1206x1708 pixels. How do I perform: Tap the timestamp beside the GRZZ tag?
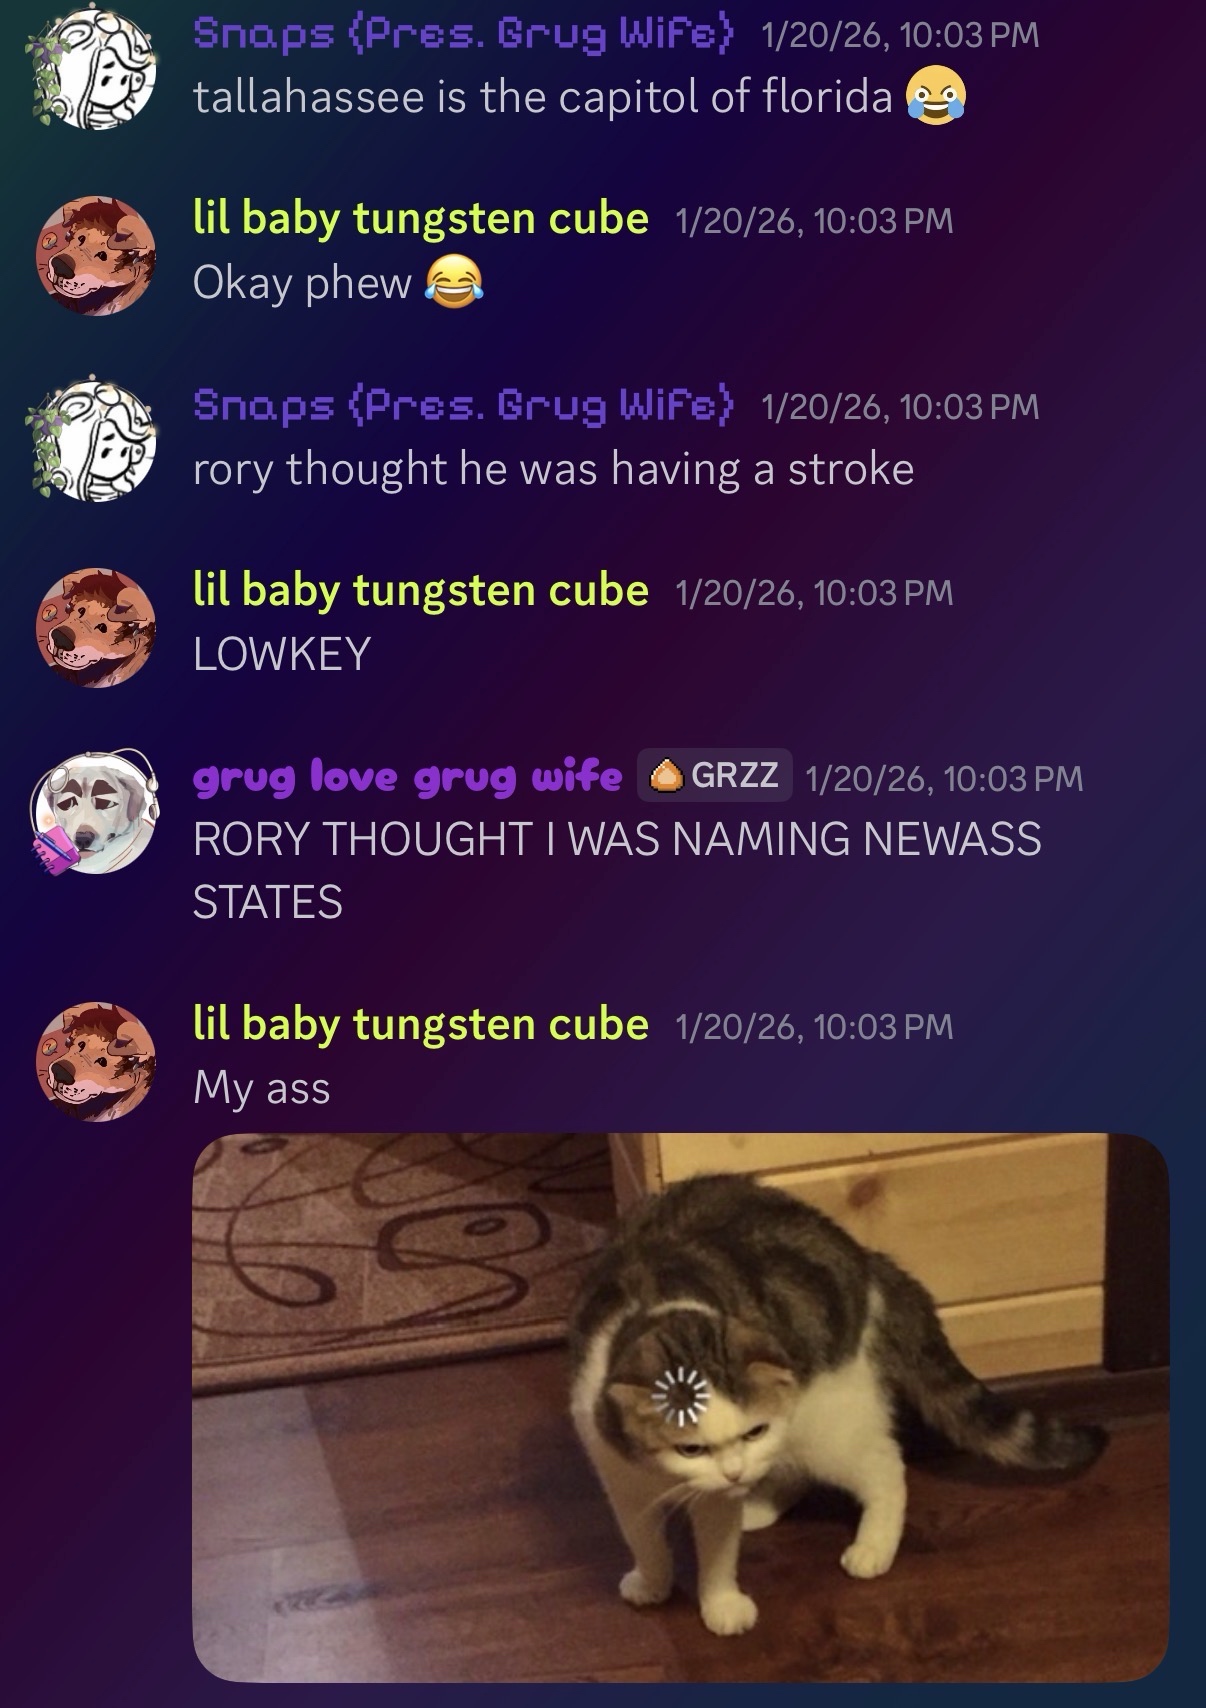click(x=944, y=778)
